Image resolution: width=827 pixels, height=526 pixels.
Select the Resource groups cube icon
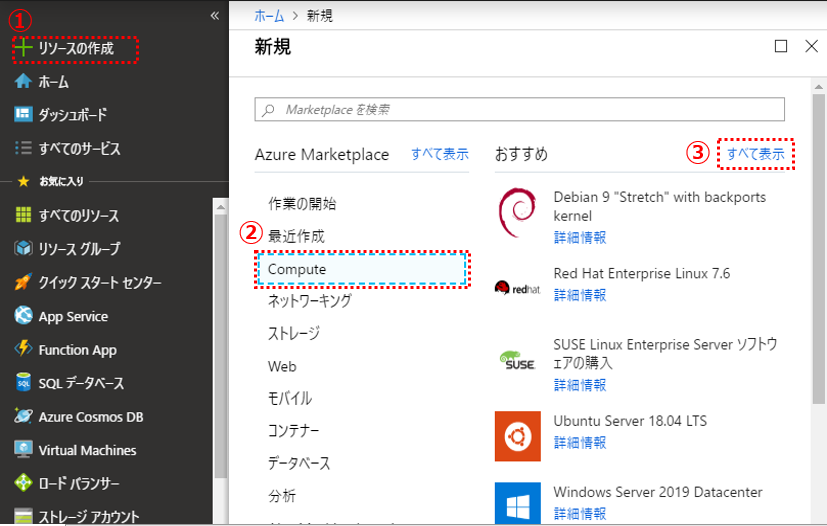23,248
